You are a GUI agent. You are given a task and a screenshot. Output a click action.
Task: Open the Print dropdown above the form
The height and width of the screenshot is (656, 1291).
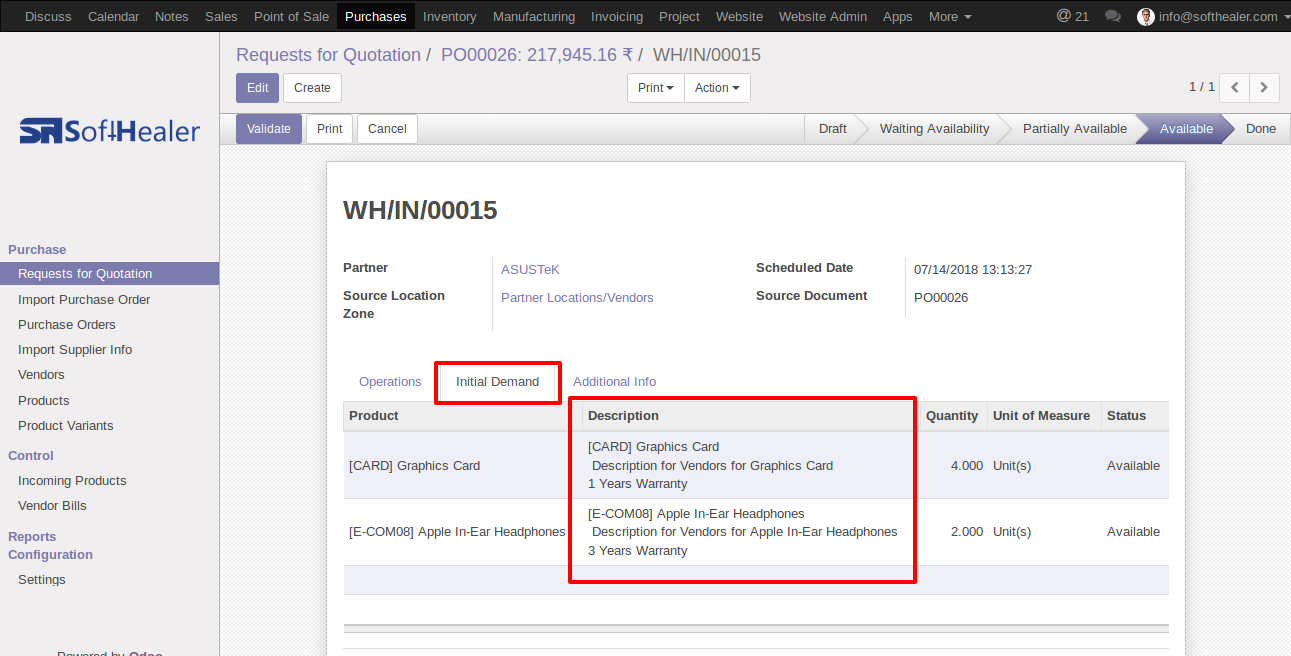656,88
